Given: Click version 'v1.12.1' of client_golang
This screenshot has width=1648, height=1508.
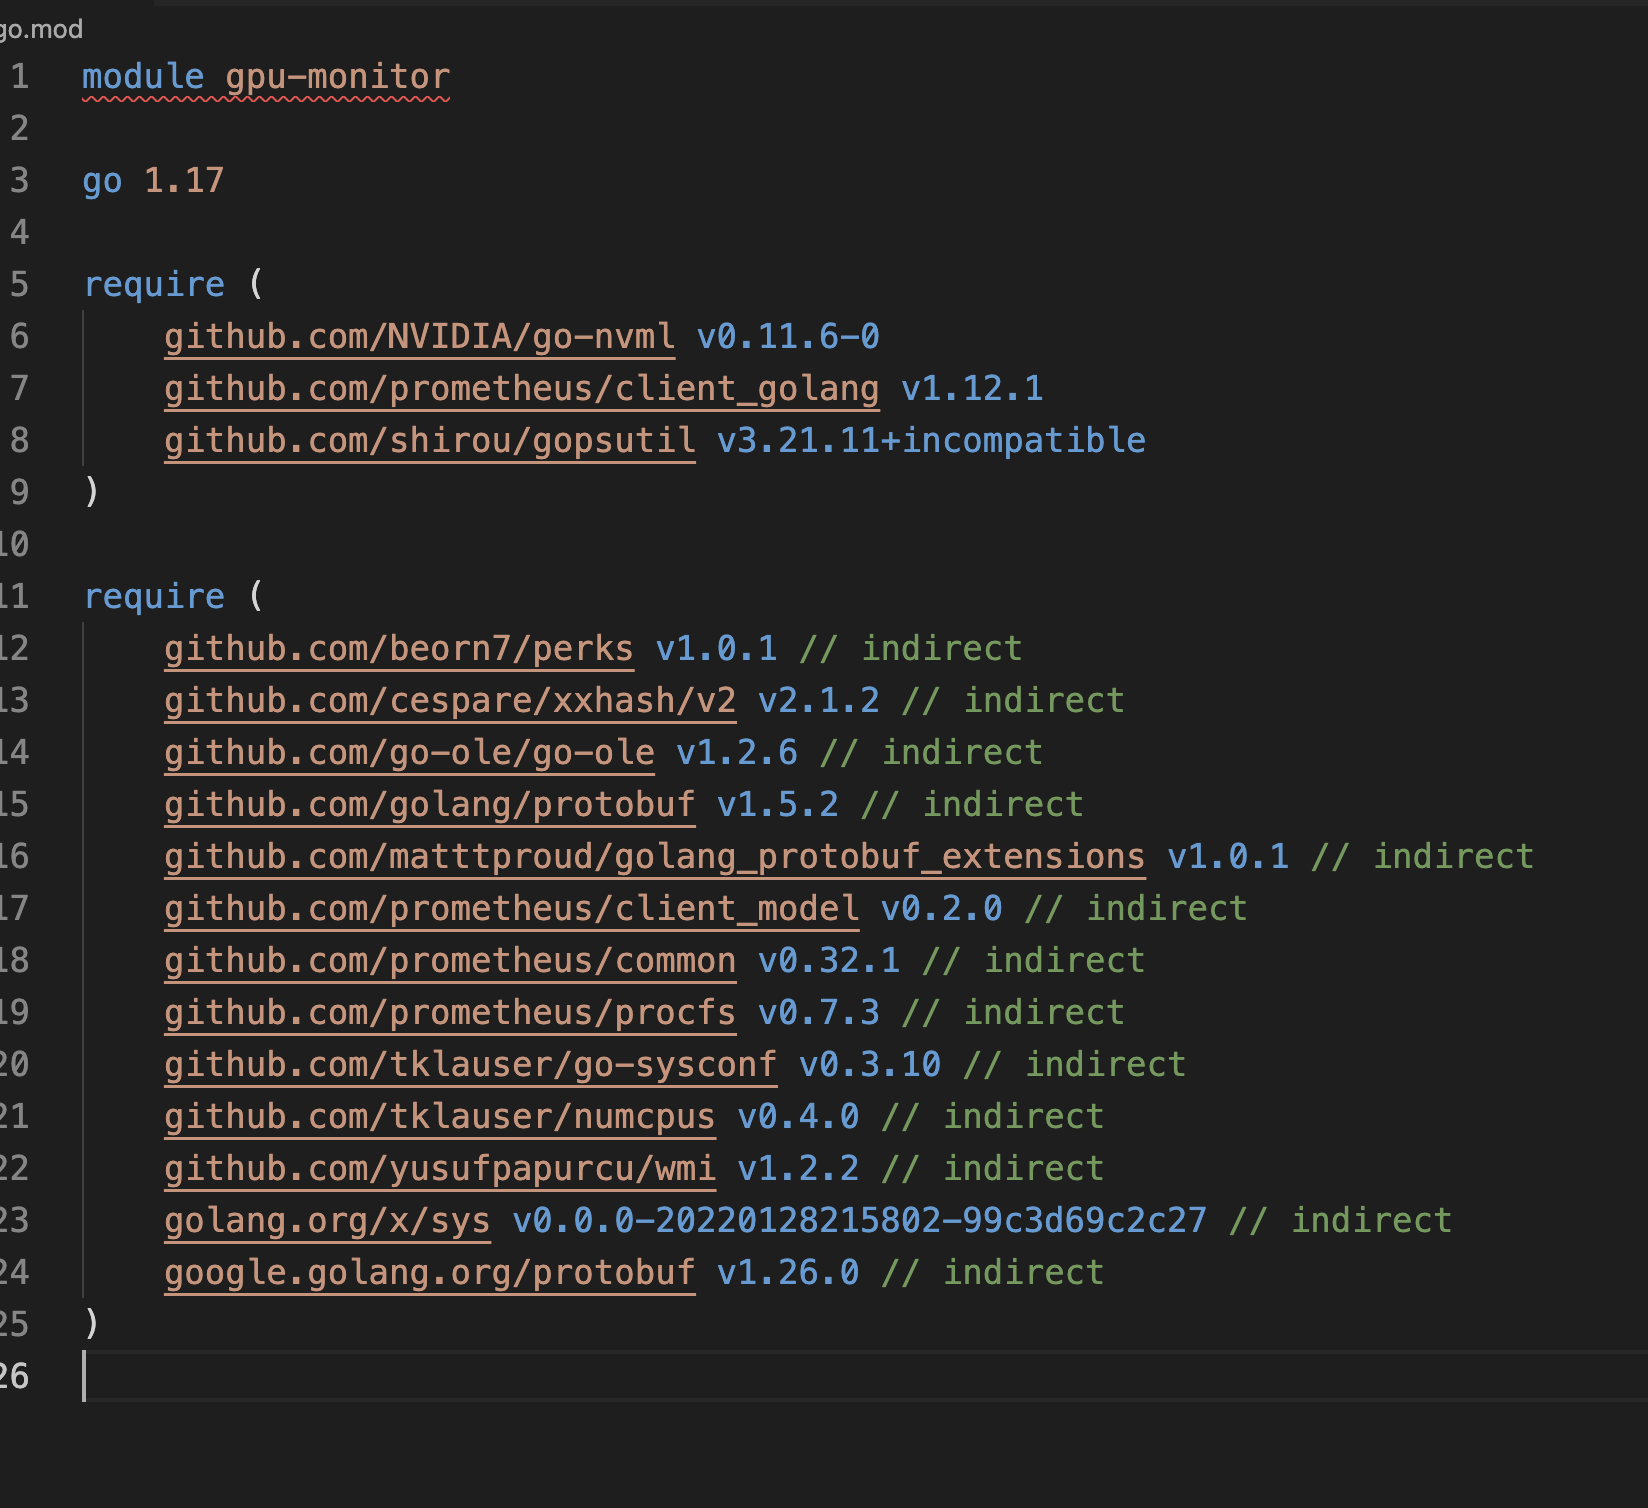Looking at the screenshot, I should click(x=972, y=389).
